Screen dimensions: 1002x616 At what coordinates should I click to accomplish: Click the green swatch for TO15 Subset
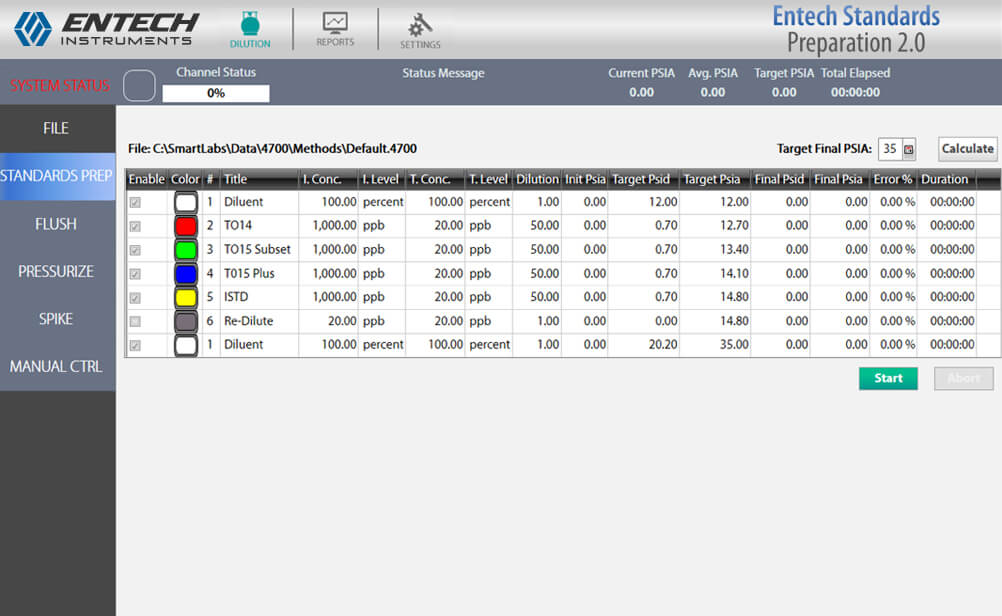tap(186, 250)
